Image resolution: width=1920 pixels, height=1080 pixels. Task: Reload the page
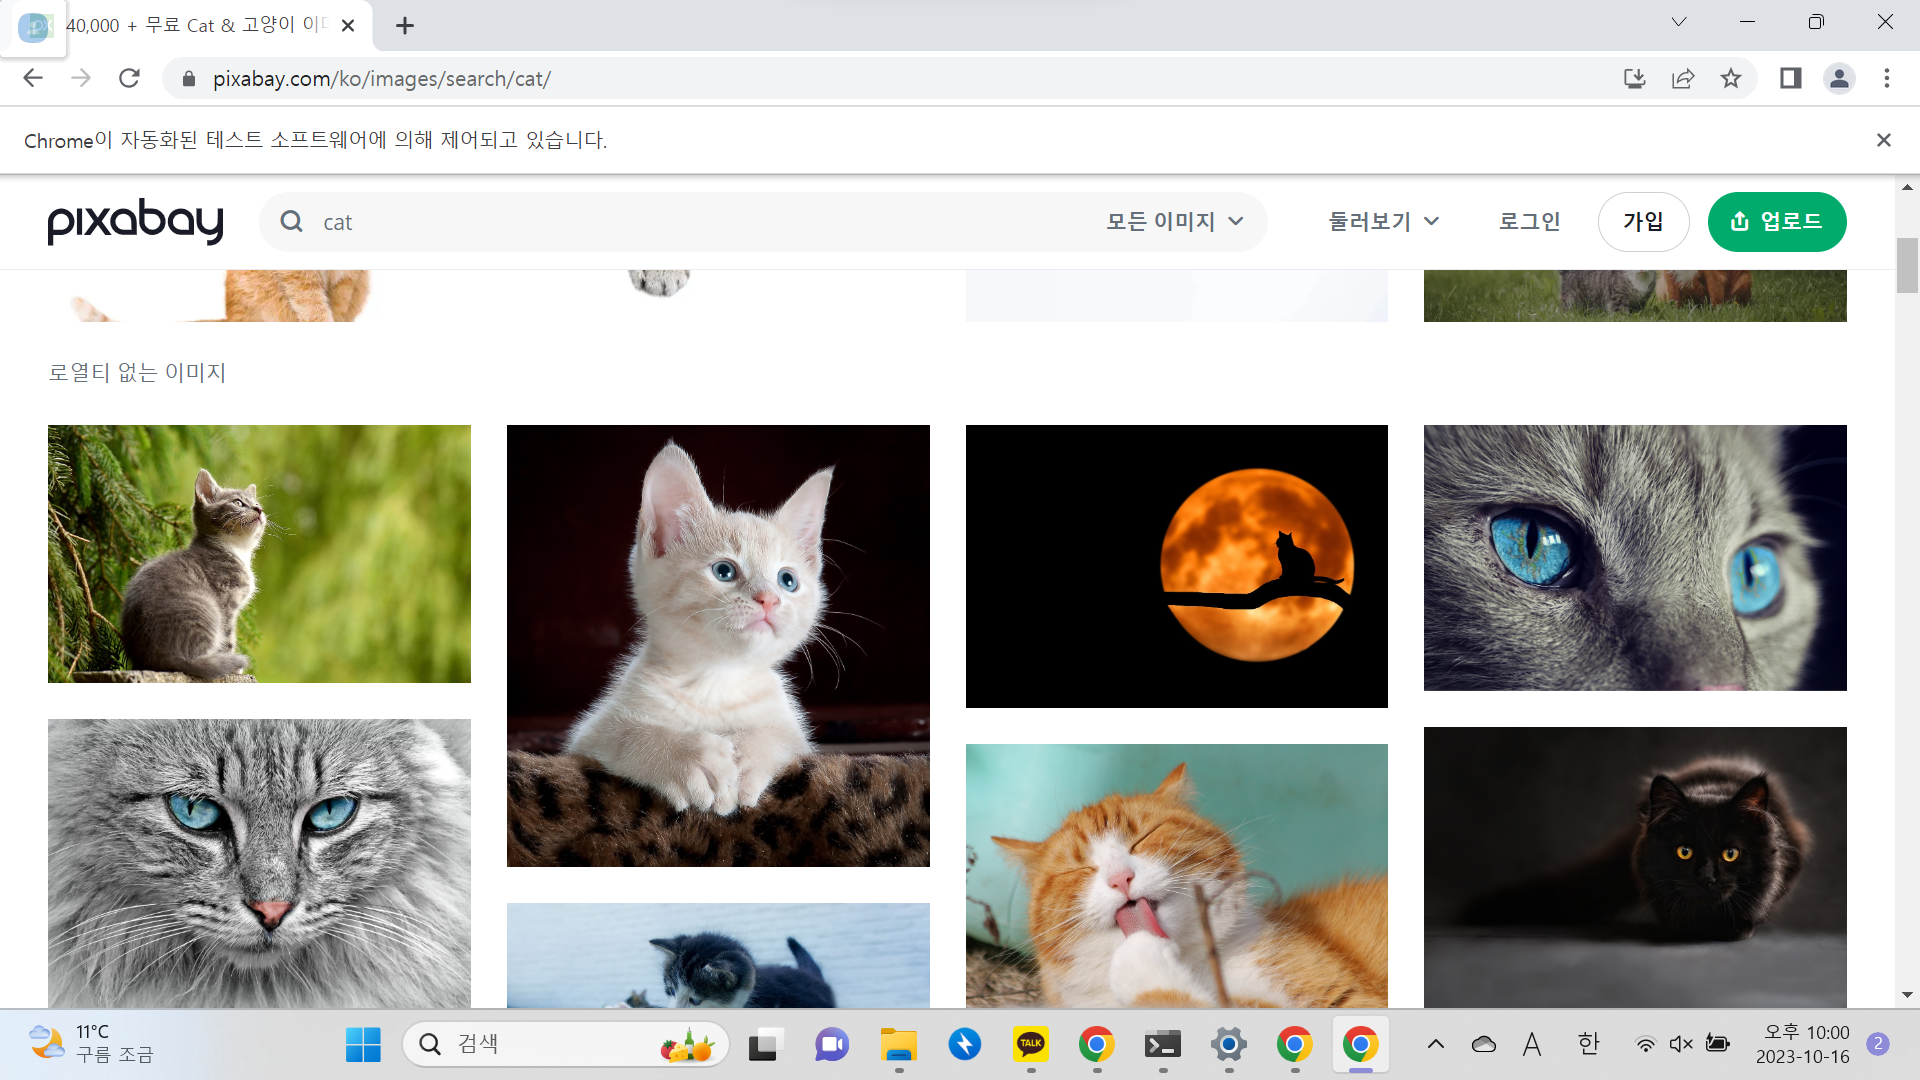coord(129,78)
